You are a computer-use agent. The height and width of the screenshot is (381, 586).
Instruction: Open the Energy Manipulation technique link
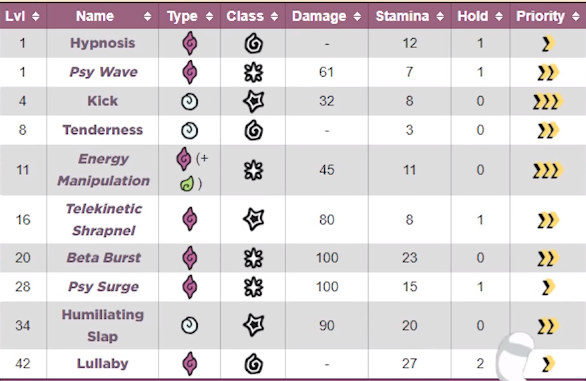104,170
